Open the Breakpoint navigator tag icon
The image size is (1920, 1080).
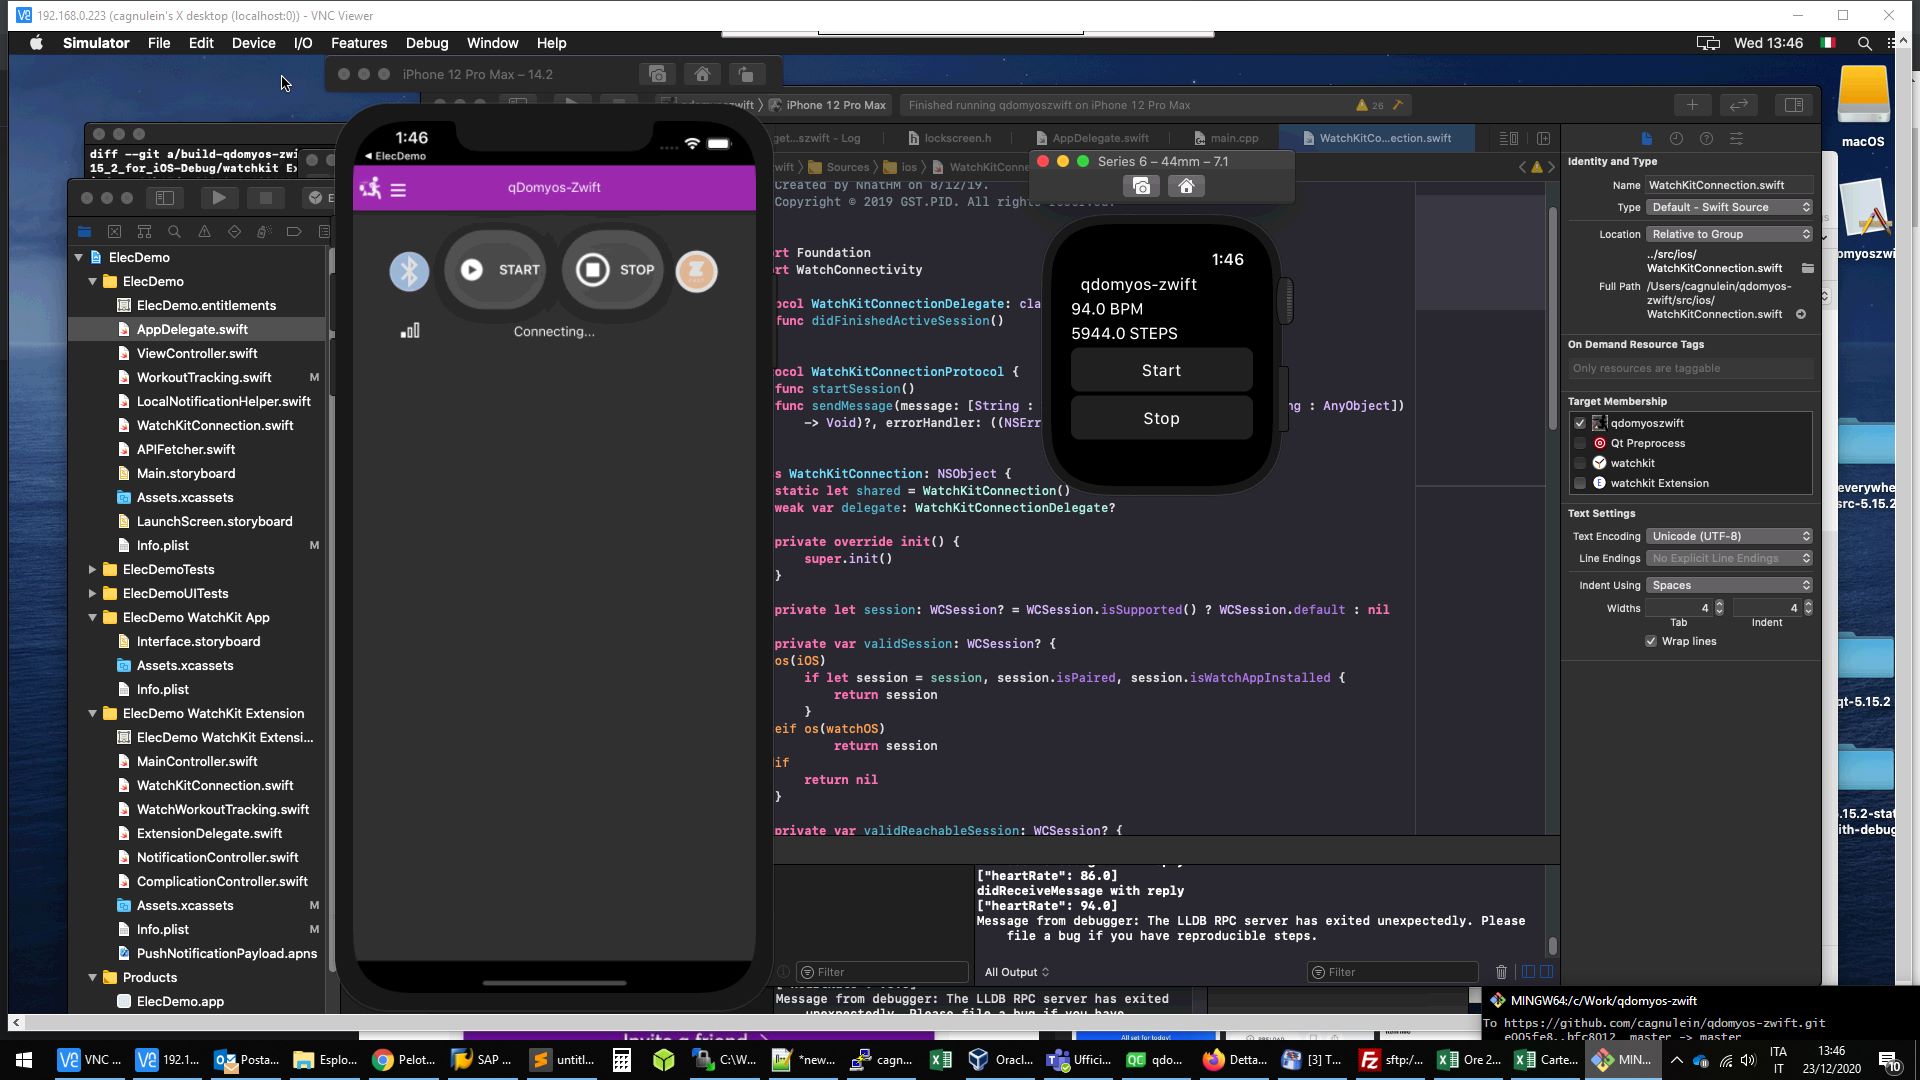[x=294, y=231]
